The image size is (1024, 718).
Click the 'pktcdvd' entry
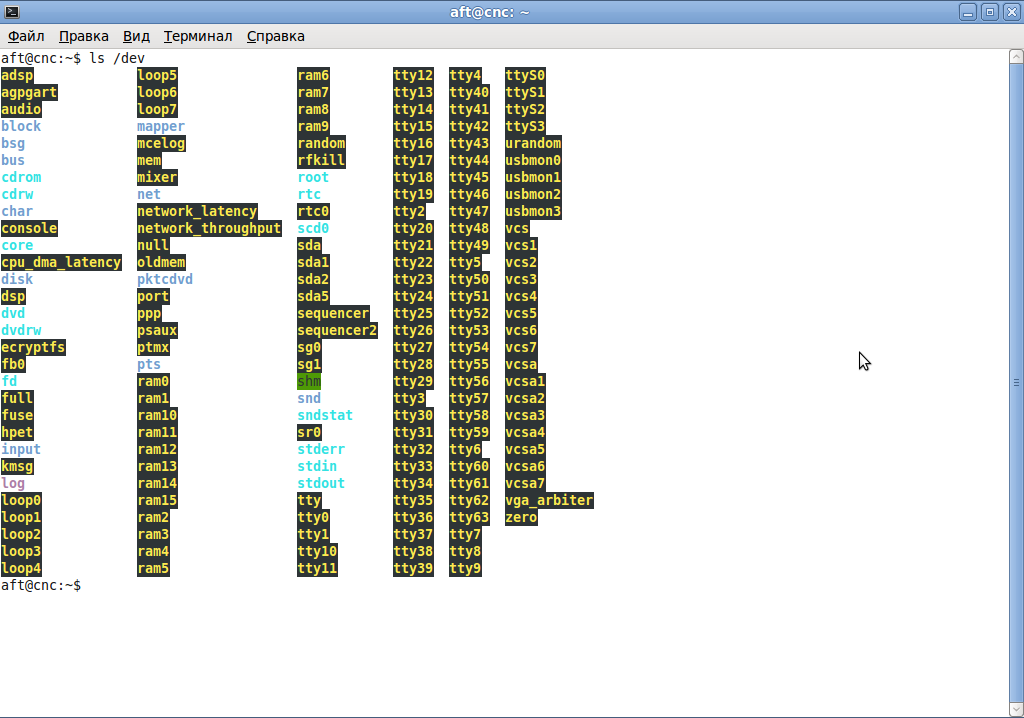click(165, 279)
